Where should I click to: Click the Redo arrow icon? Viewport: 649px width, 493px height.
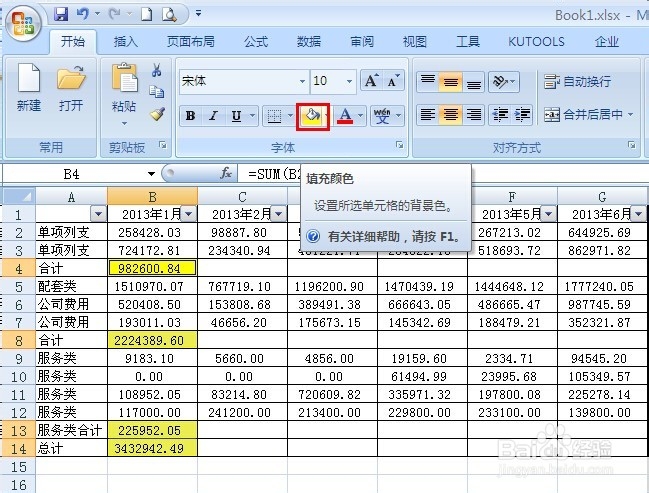(115, 14)
